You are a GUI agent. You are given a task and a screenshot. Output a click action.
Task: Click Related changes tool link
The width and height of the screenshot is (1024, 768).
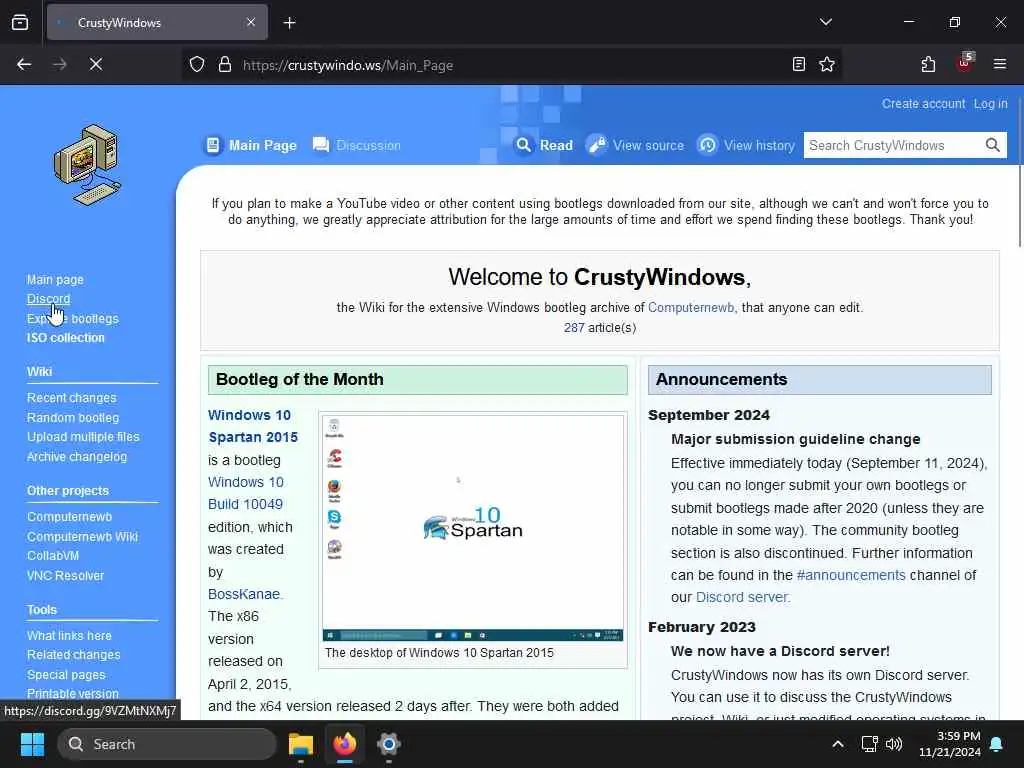click(74, 654)
